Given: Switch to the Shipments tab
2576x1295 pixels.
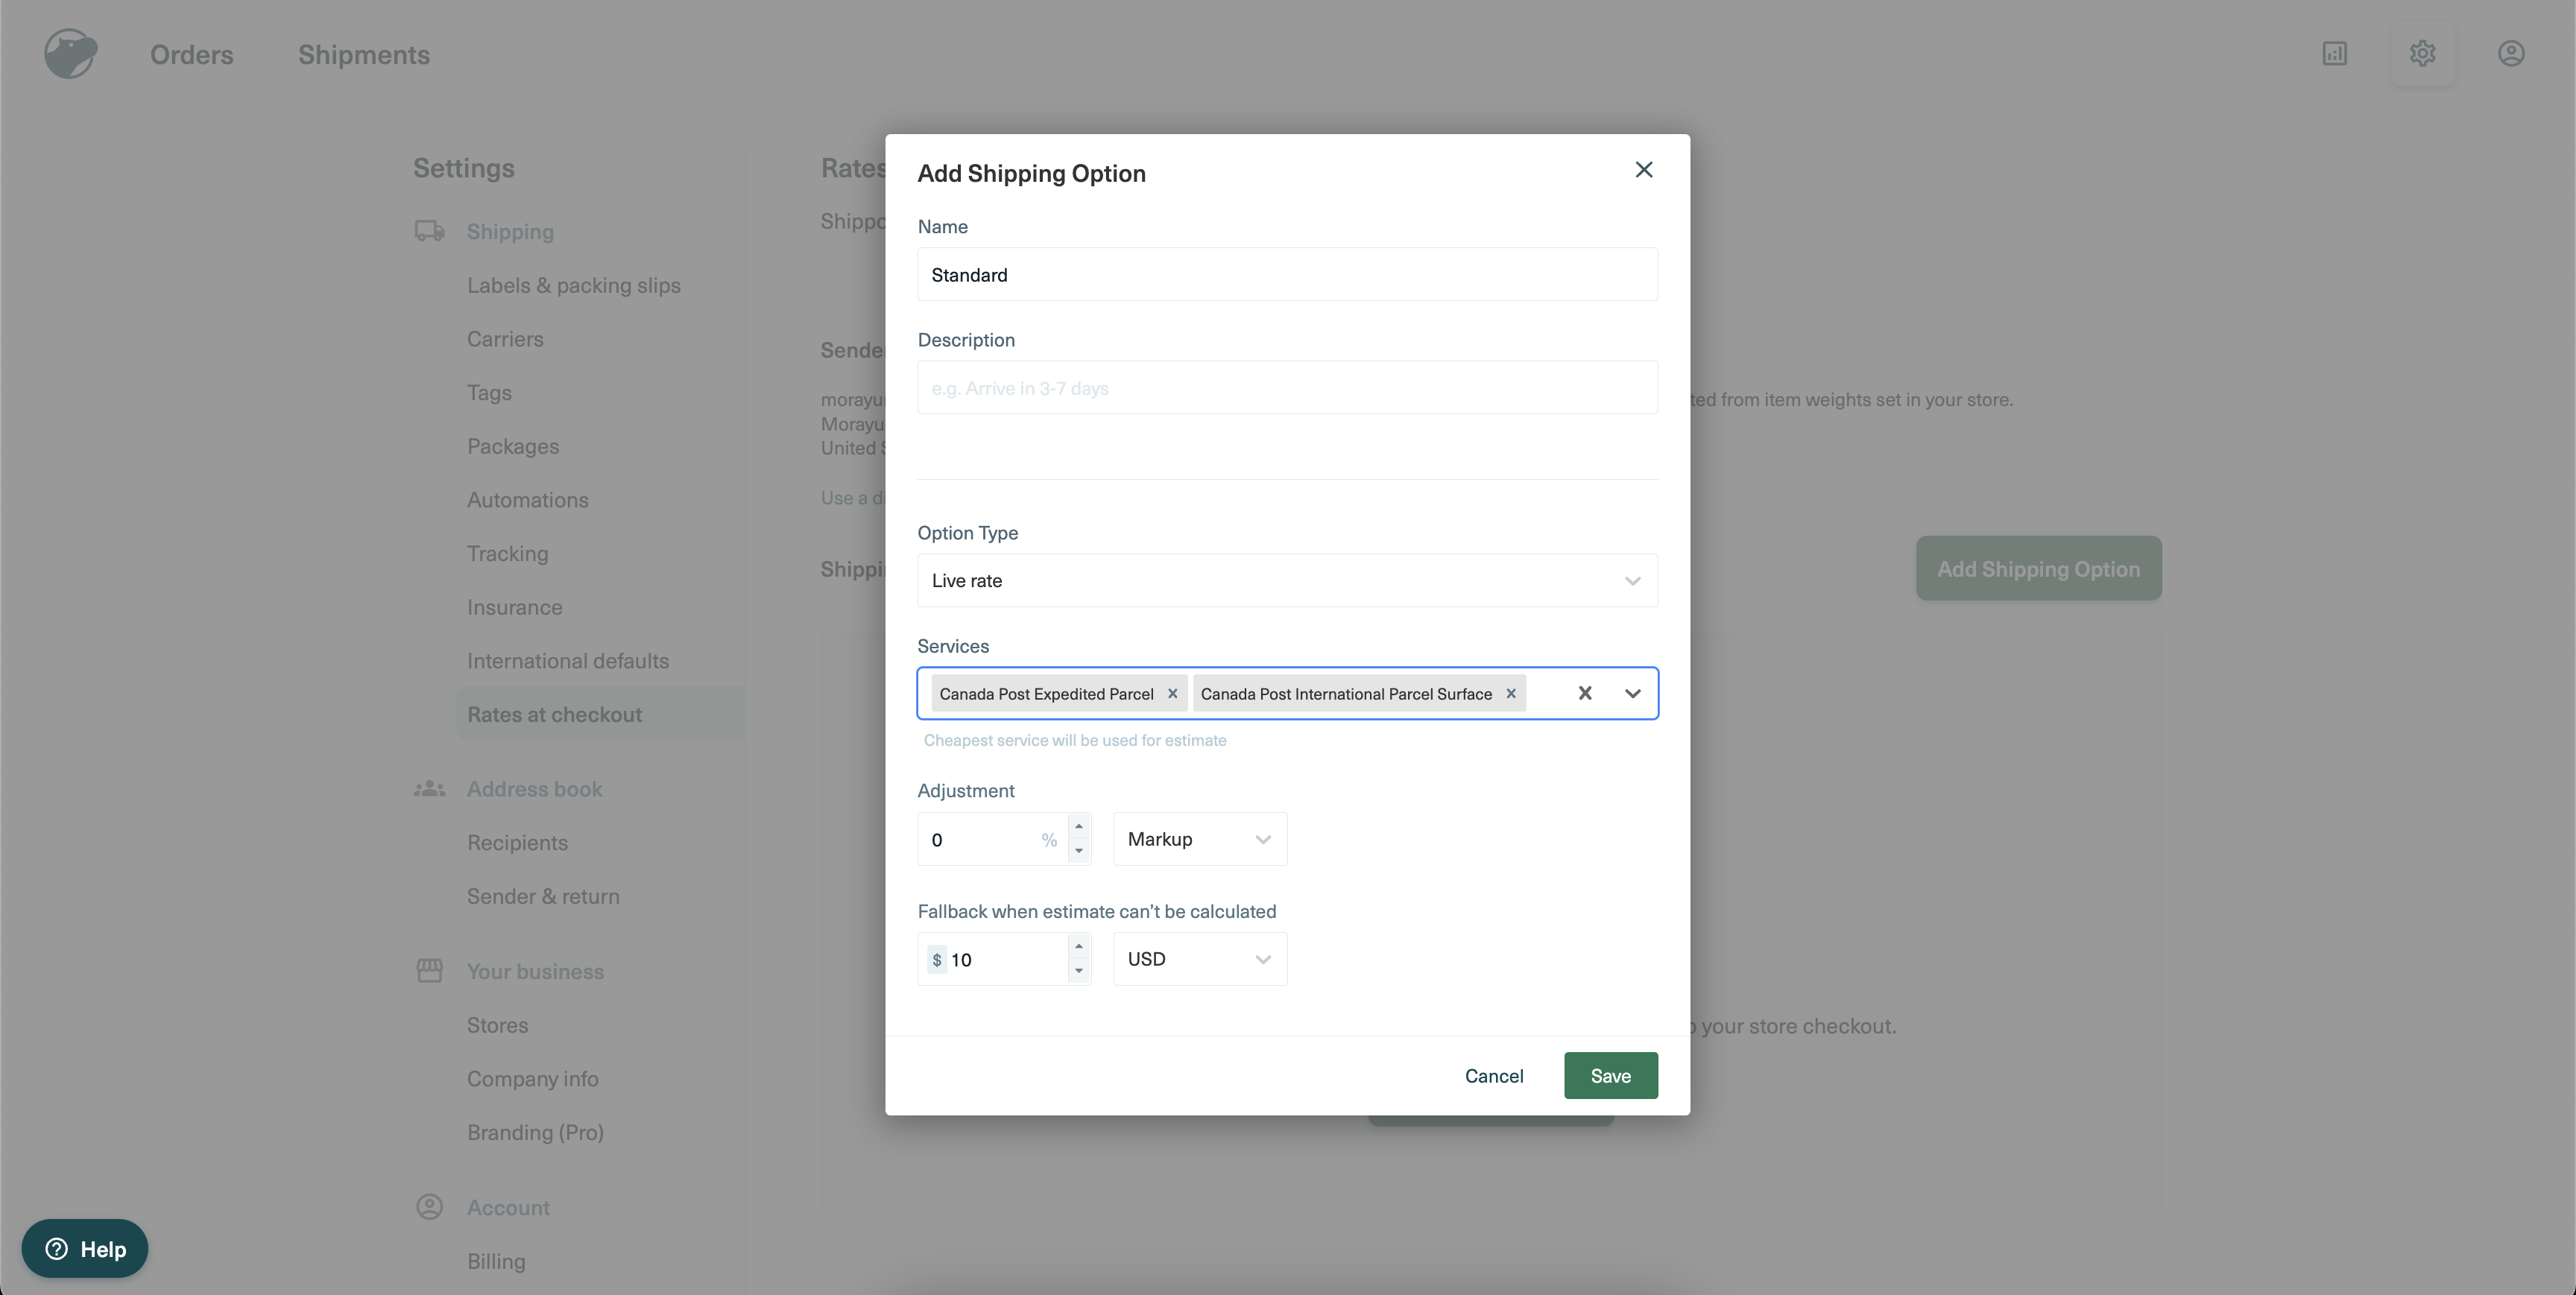Looking at the screenshot, I should pyautogui.click(x=364, y=55).
